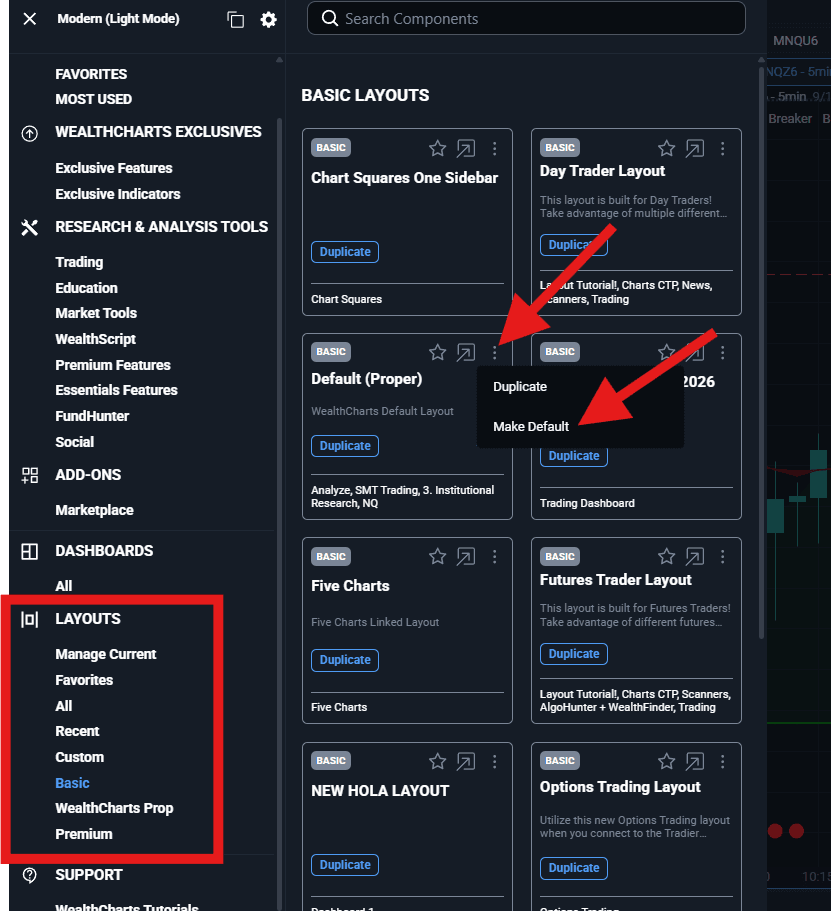Open three-dot menu on Futures Trader Layout

[x=723, y=557]
